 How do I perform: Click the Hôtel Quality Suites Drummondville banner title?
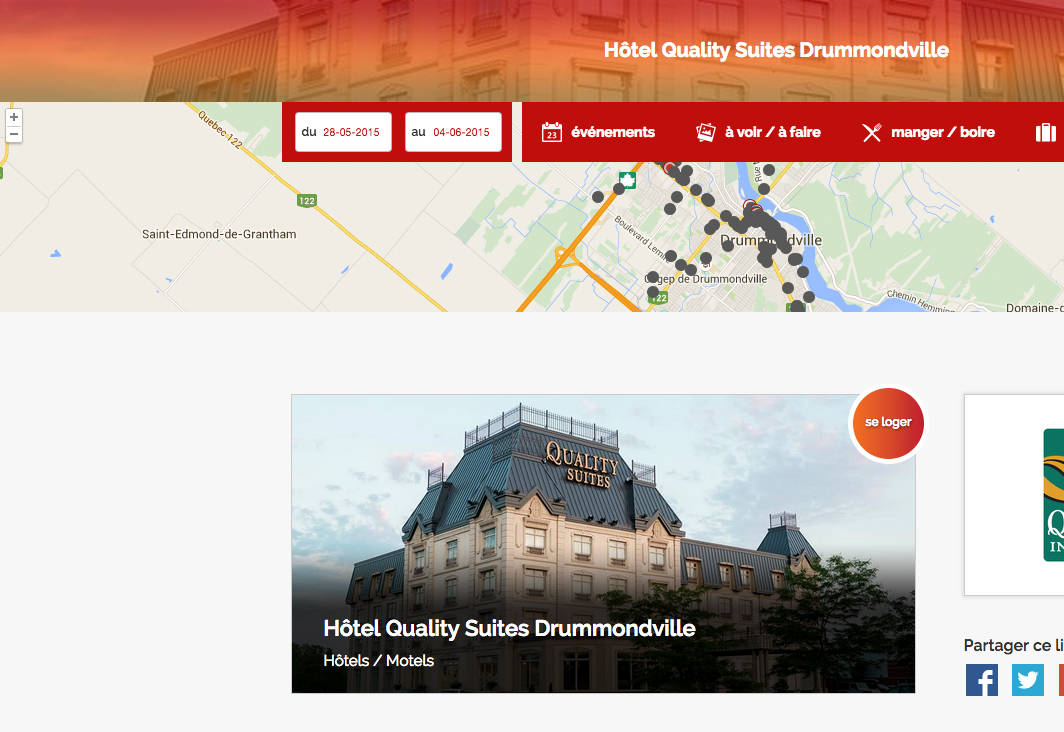point(776,50)
